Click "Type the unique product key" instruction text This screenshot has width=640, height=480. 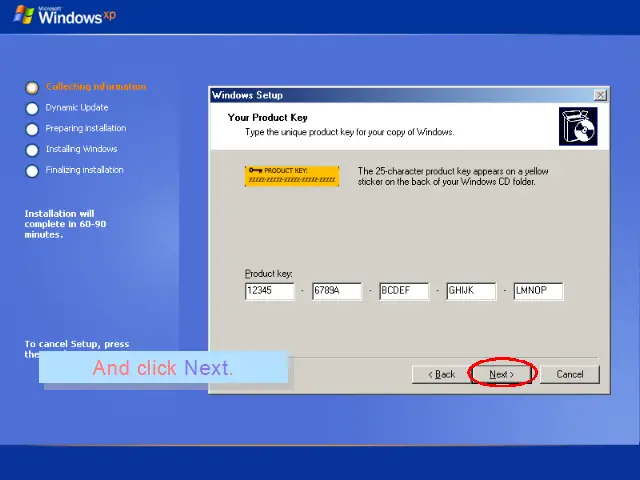[x=349, y=132]
